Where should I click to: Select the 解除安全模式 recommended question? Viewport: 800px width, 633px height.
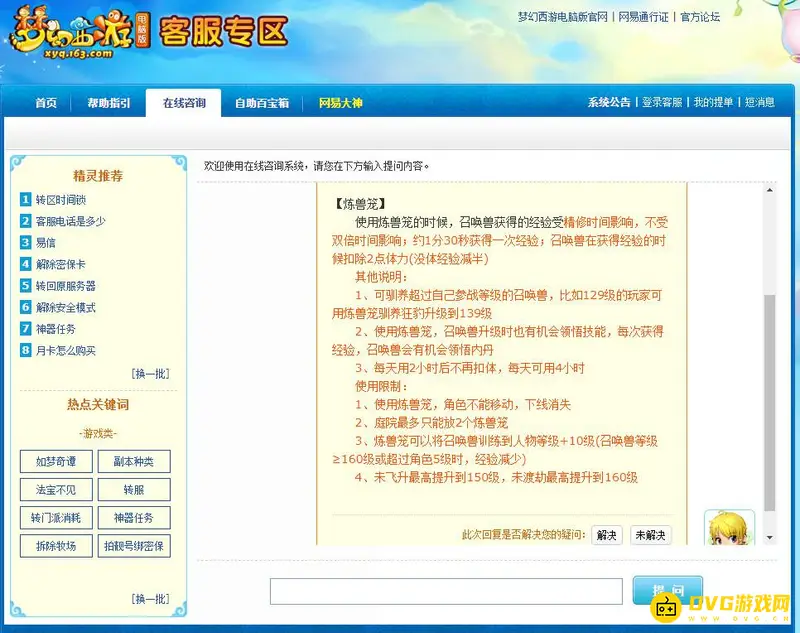point(65,308)
